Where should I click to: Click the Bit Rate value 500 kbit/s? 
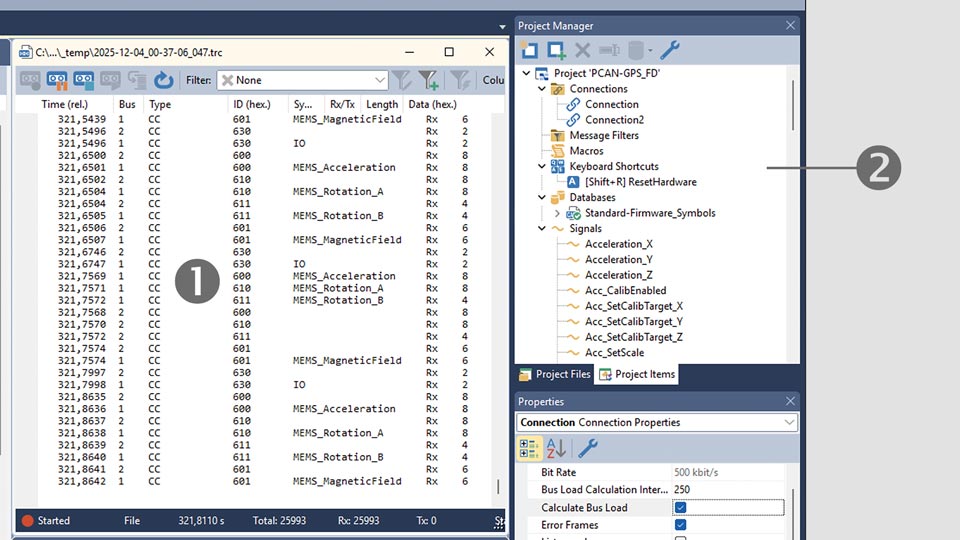click(727, 472)
